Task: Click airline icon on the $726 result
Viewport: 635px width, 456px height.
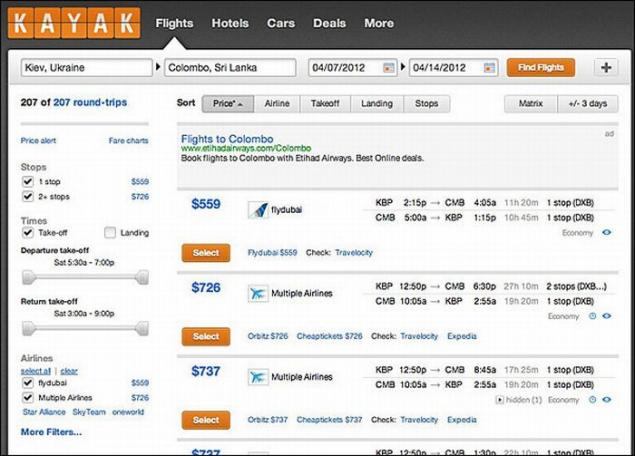Action: tap(258, 293)
